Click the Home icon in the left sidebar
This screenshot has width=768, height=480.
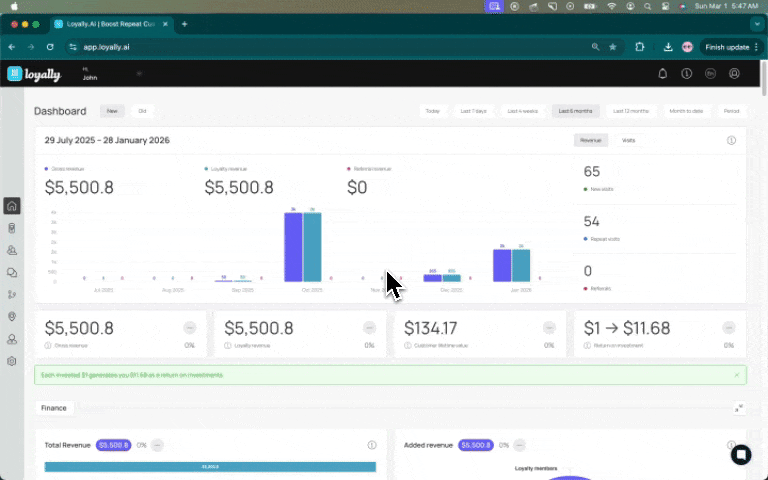[x=12, y=206]
